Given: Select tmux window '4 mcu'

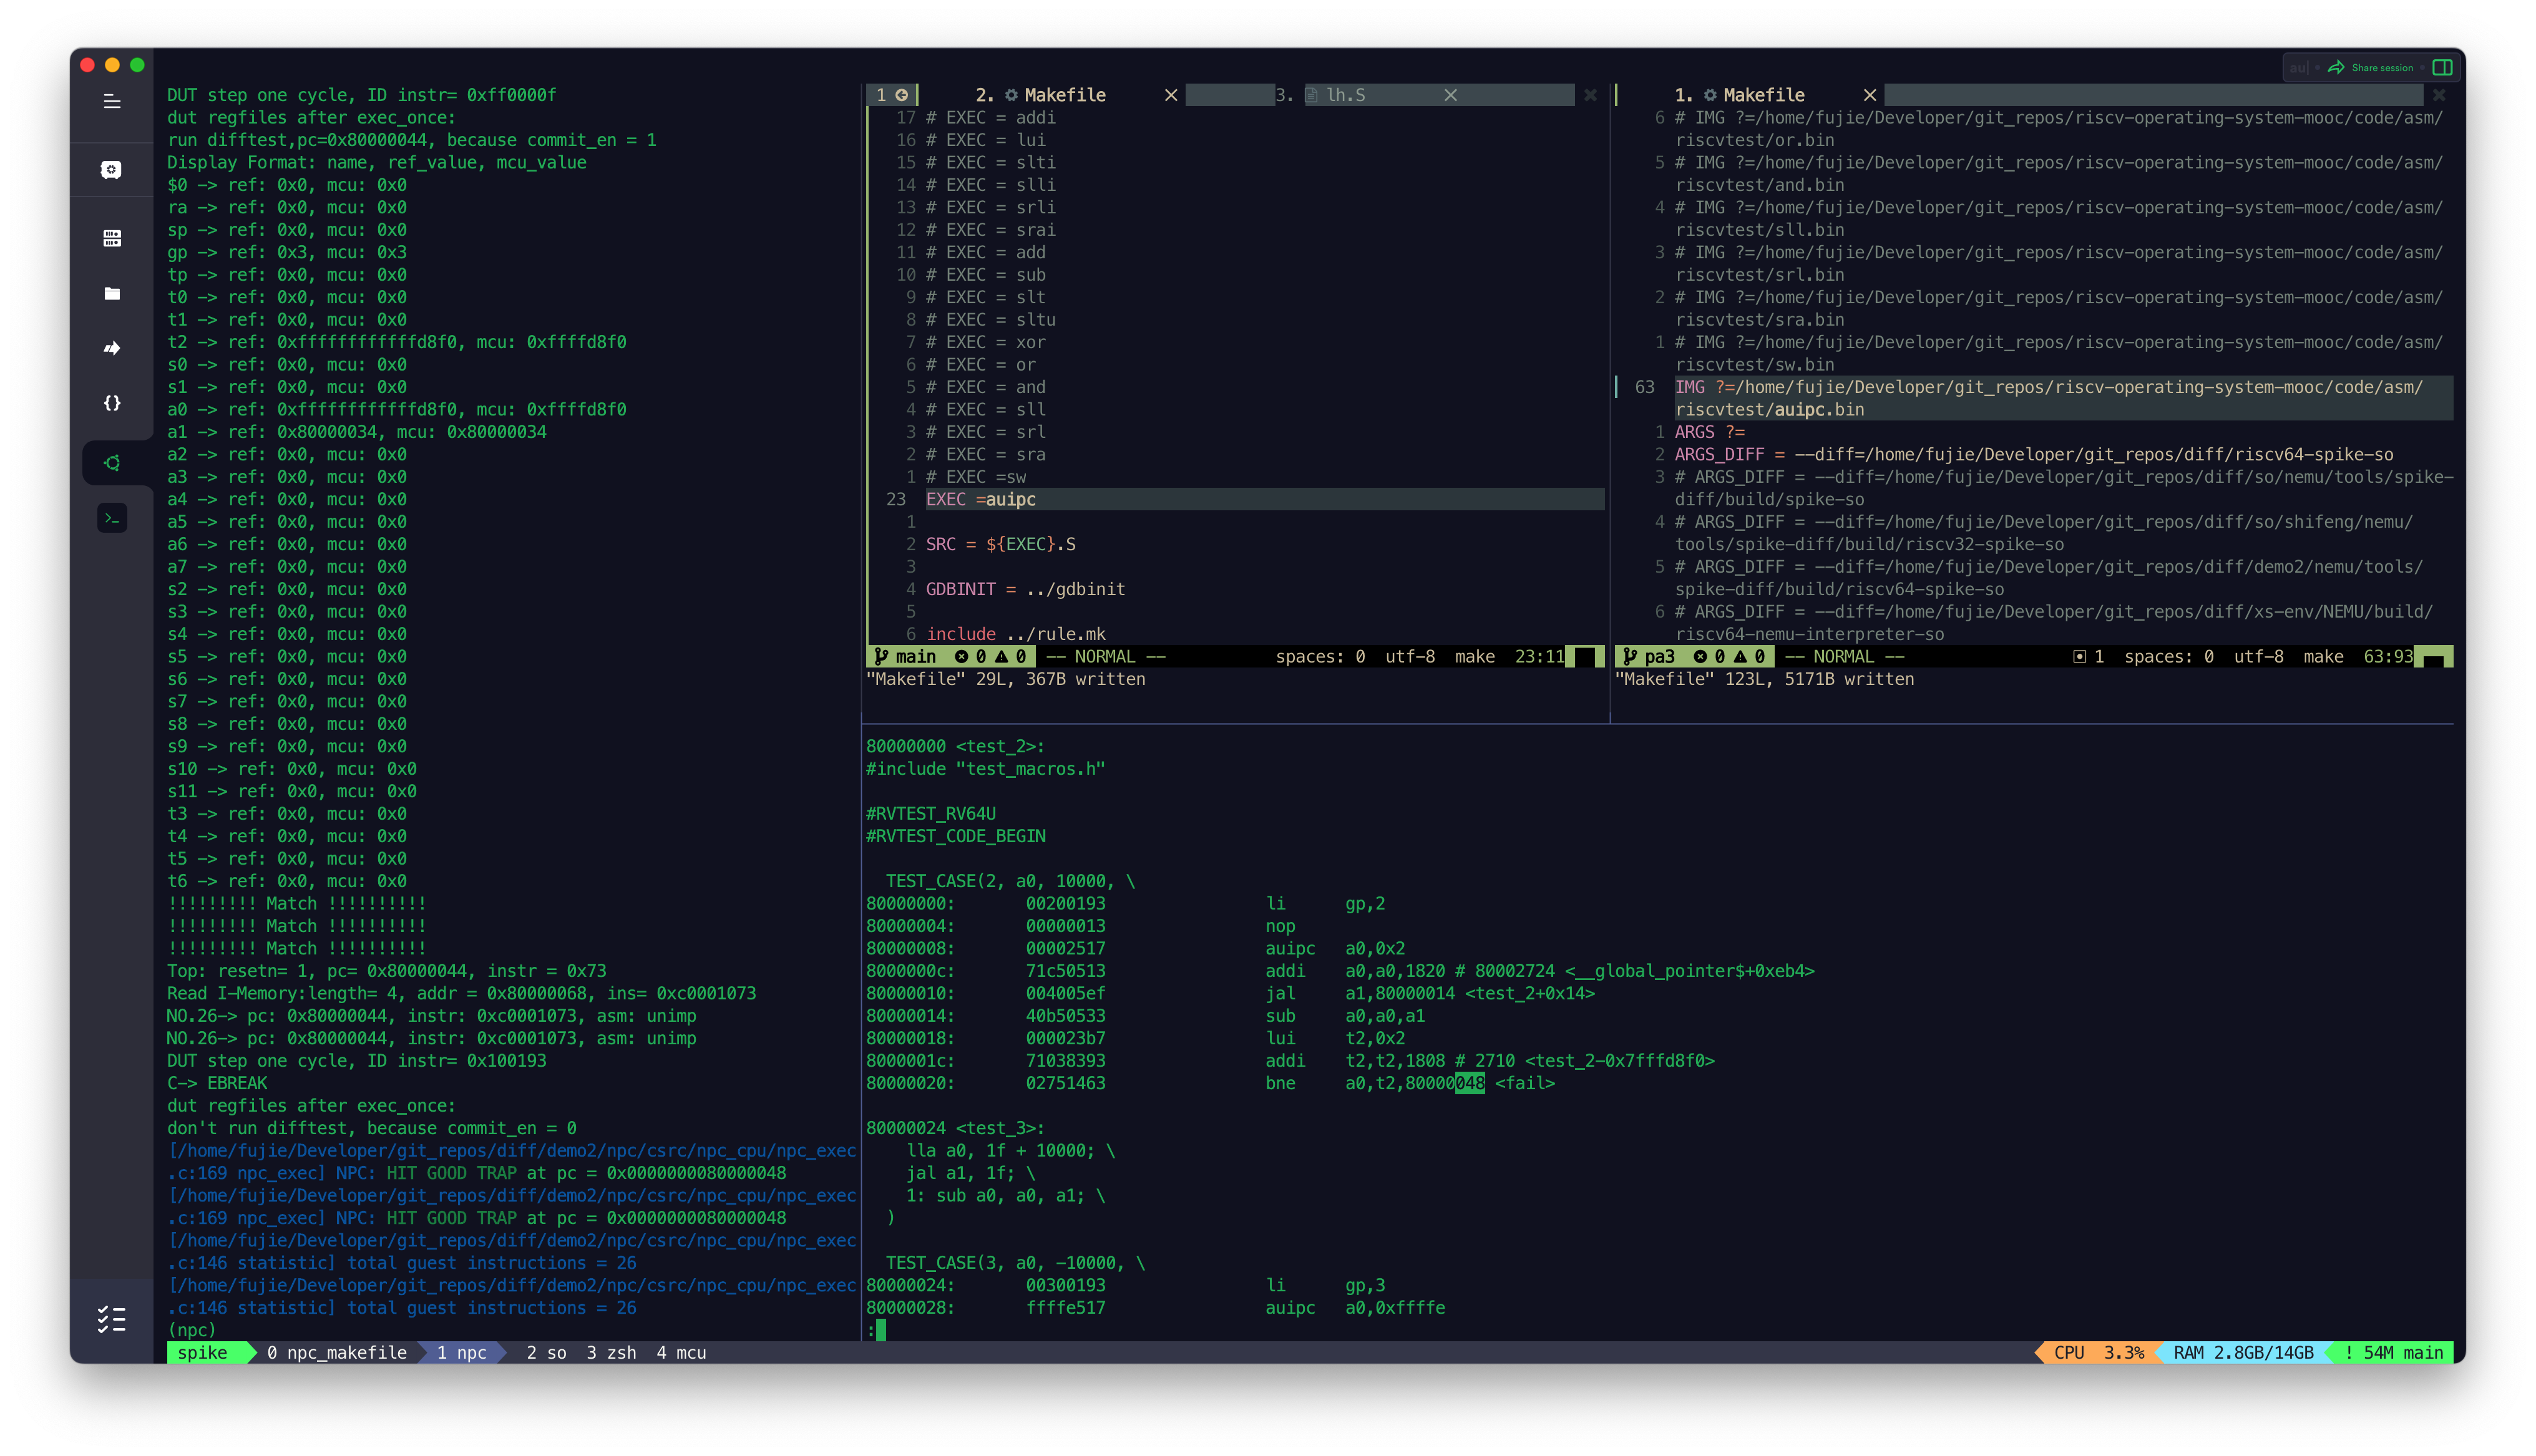Looking at the screenshot, I should pos(681,1352).
